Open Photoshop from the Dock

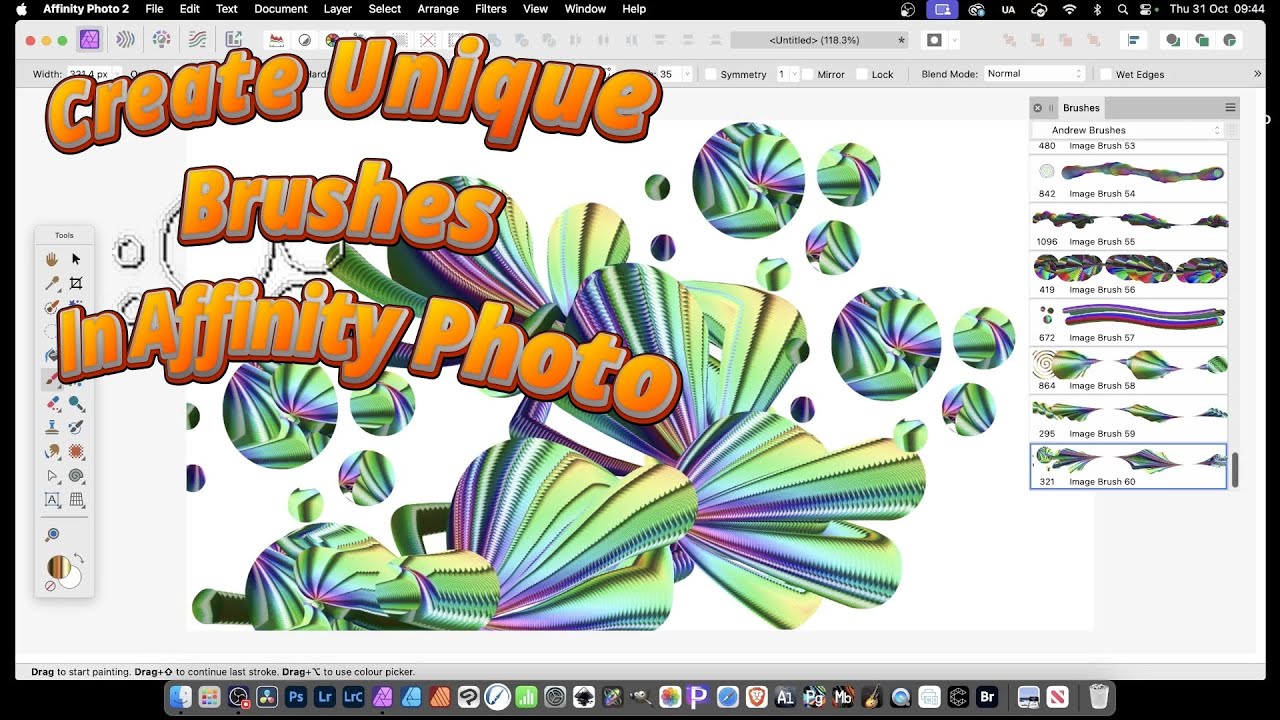click(x=296, y=697)
